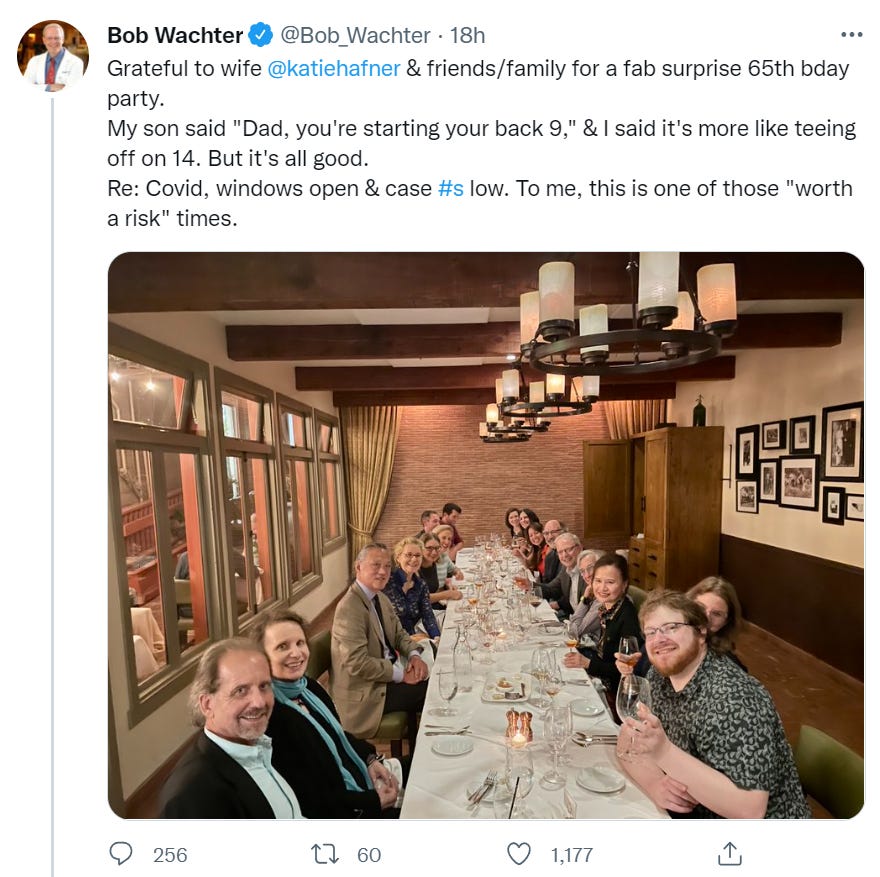This screenshot has height=877, width=880.
Task: Retweet this post using the retweet icon
Action: pyautogui.click(x=325, y=854)
